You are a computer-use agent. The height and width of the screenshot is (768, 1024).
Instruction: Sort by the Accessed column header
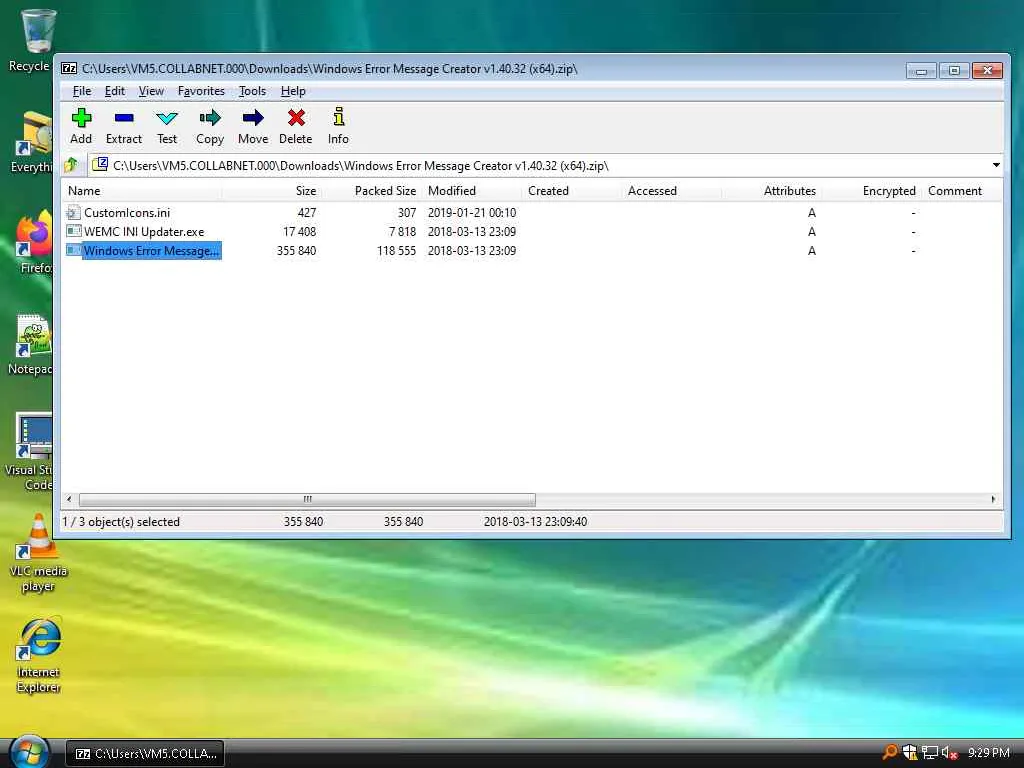tap(673, 191)
